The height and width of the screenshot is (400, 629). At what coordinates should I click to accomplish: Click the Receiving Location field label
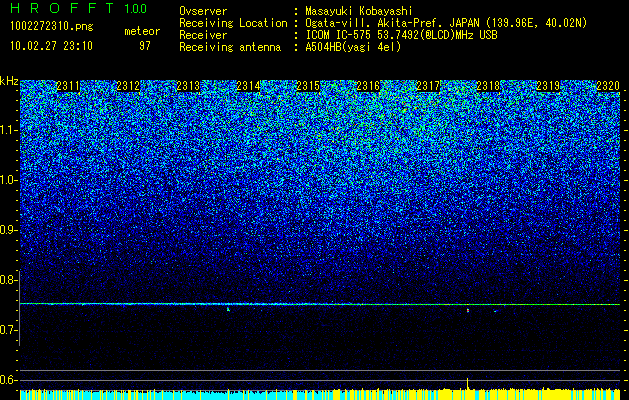[233, 23]
